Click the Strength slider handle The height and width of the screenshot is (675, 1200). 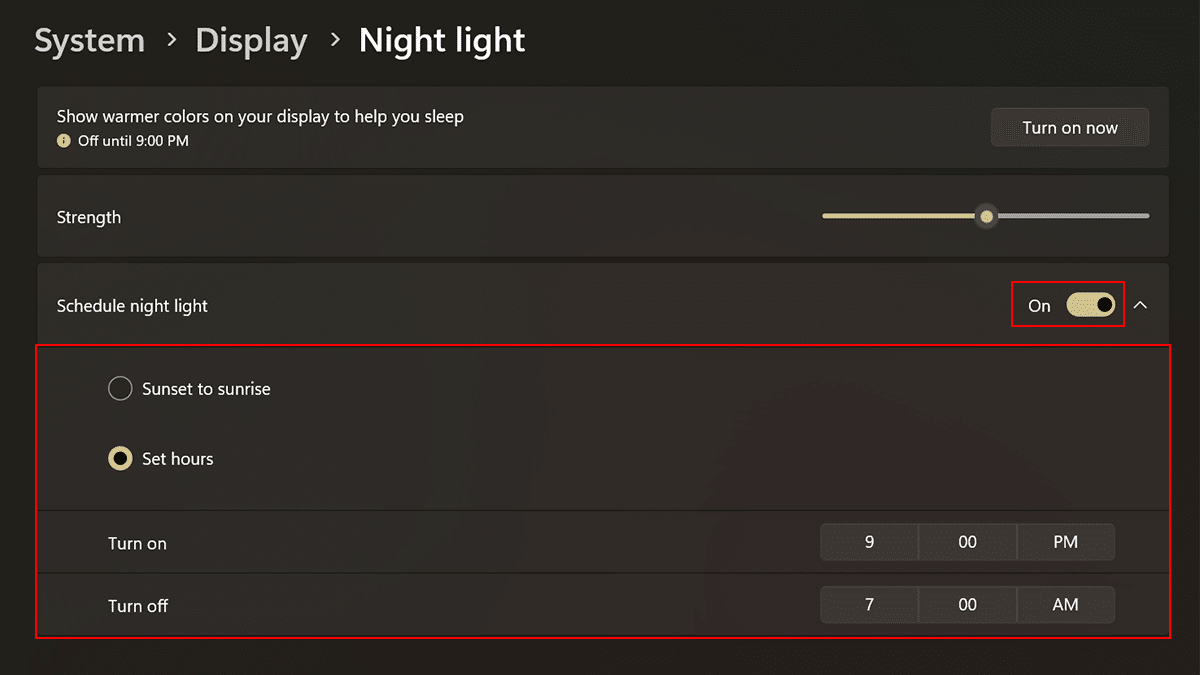[987, 216]
